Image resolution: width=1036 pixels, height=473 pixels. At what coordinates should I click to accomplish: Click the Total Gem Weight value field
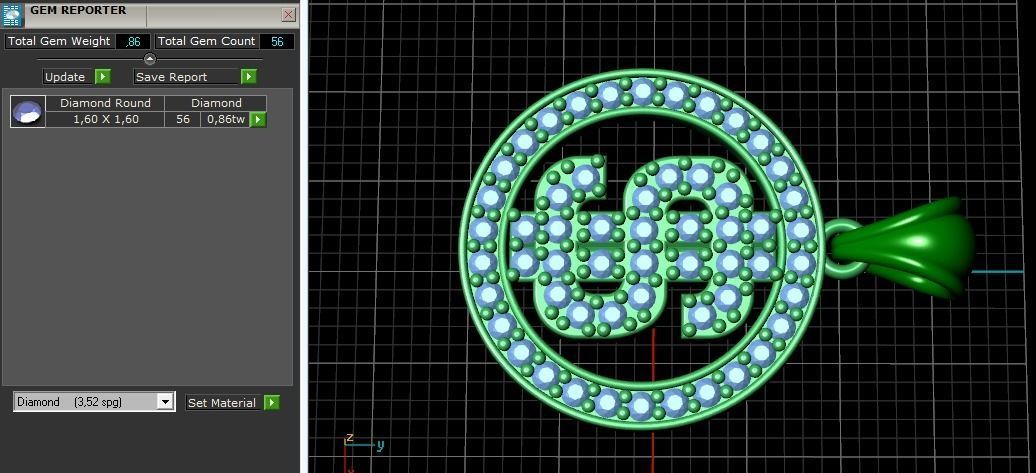[x=133, y=42]
